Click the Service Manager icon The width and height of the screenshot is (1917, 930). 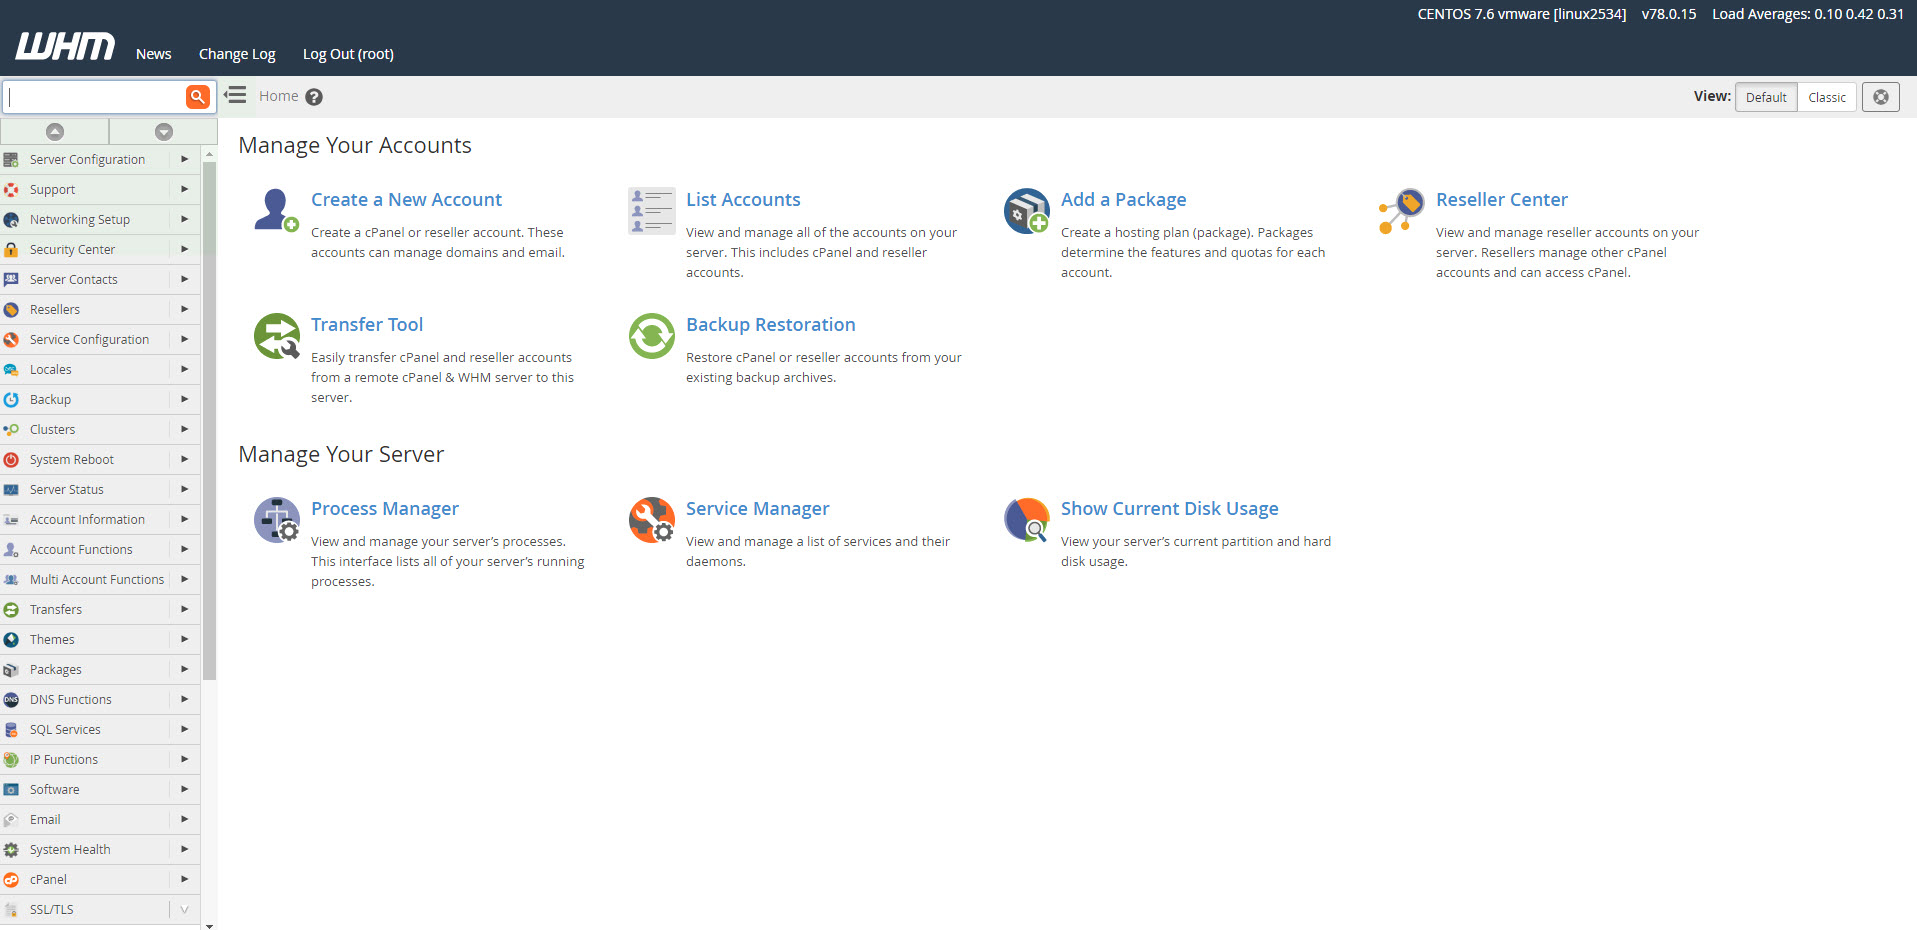point(651,520)
